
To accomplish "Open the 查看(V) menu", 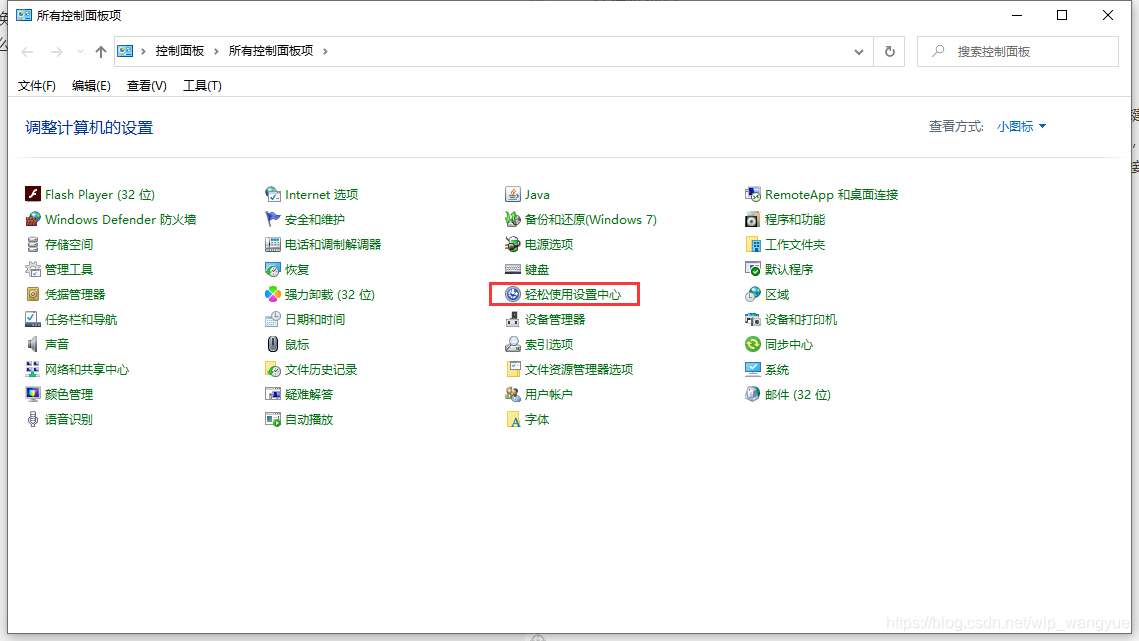I will [146, 86].
